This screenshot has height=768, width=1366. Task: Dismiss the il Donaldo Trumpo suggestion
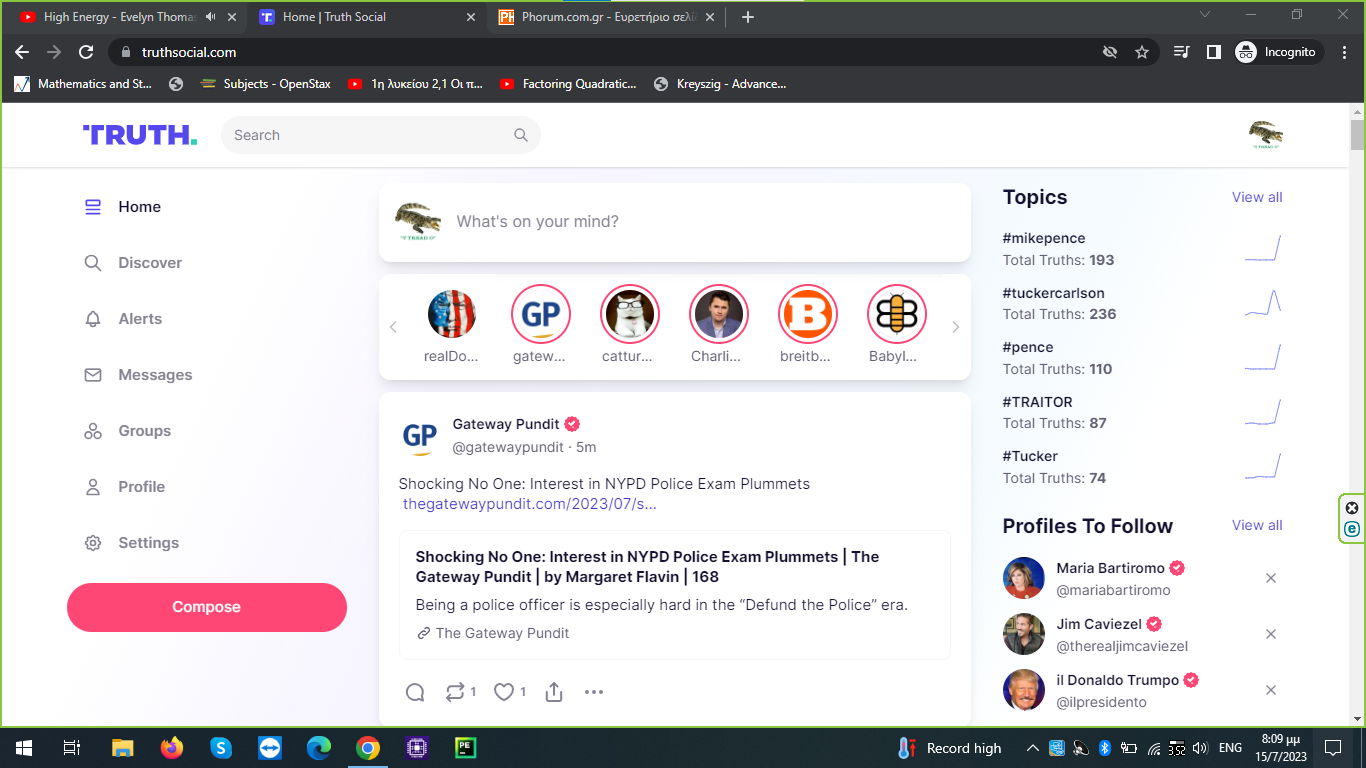(x=1271, y=690)
